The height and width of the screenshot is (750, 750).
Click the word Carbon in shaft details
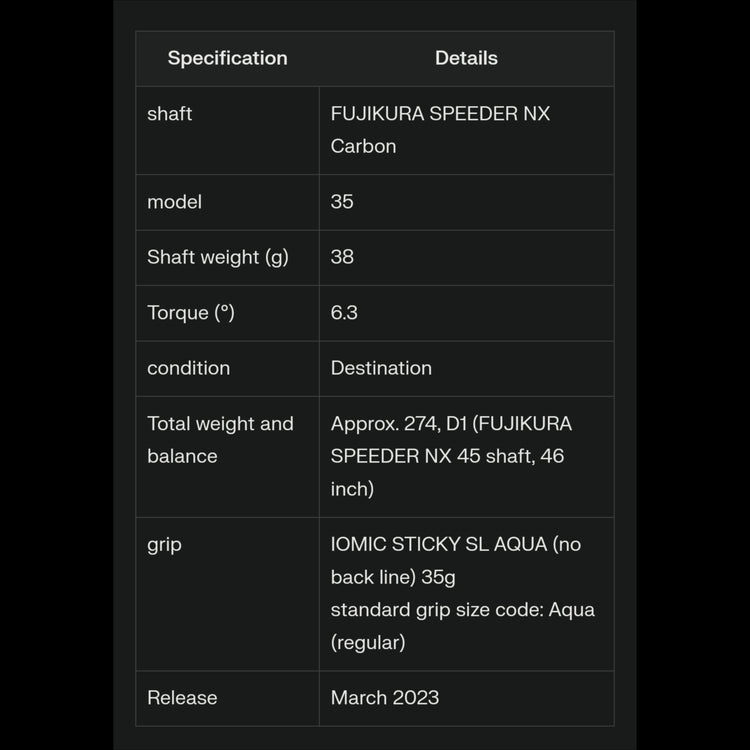pyautogui.click(x=363, y=146)
